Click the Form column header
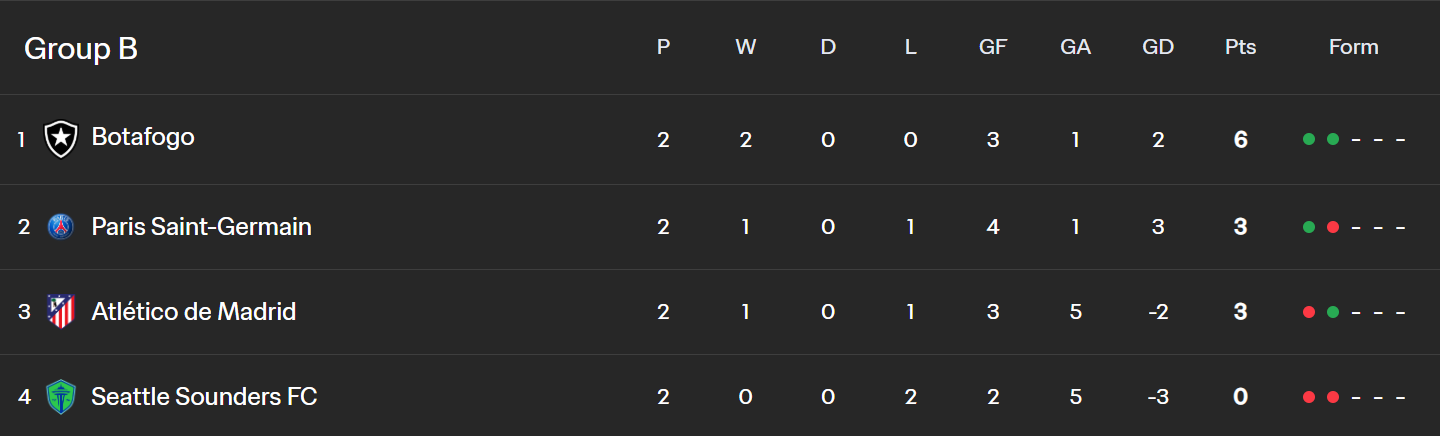 (1354, 47)
